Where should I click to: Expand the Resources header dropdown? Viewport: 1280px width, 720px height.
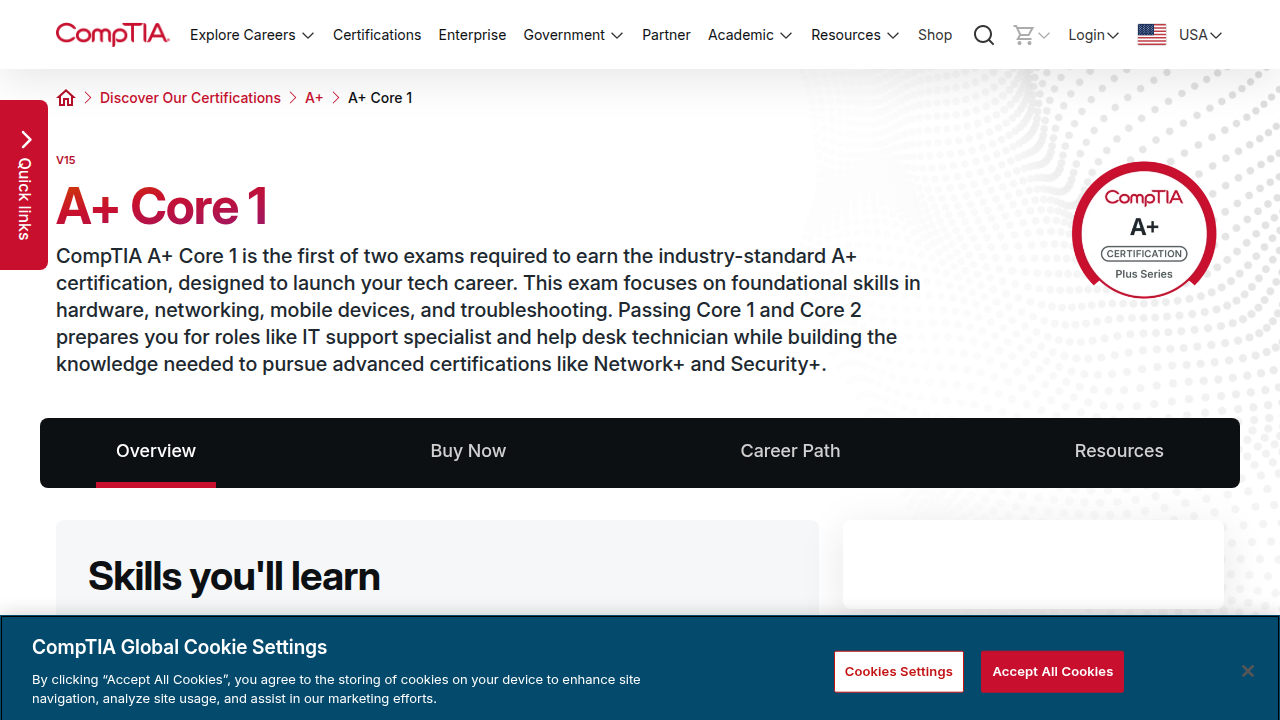[x=855, y=35]
